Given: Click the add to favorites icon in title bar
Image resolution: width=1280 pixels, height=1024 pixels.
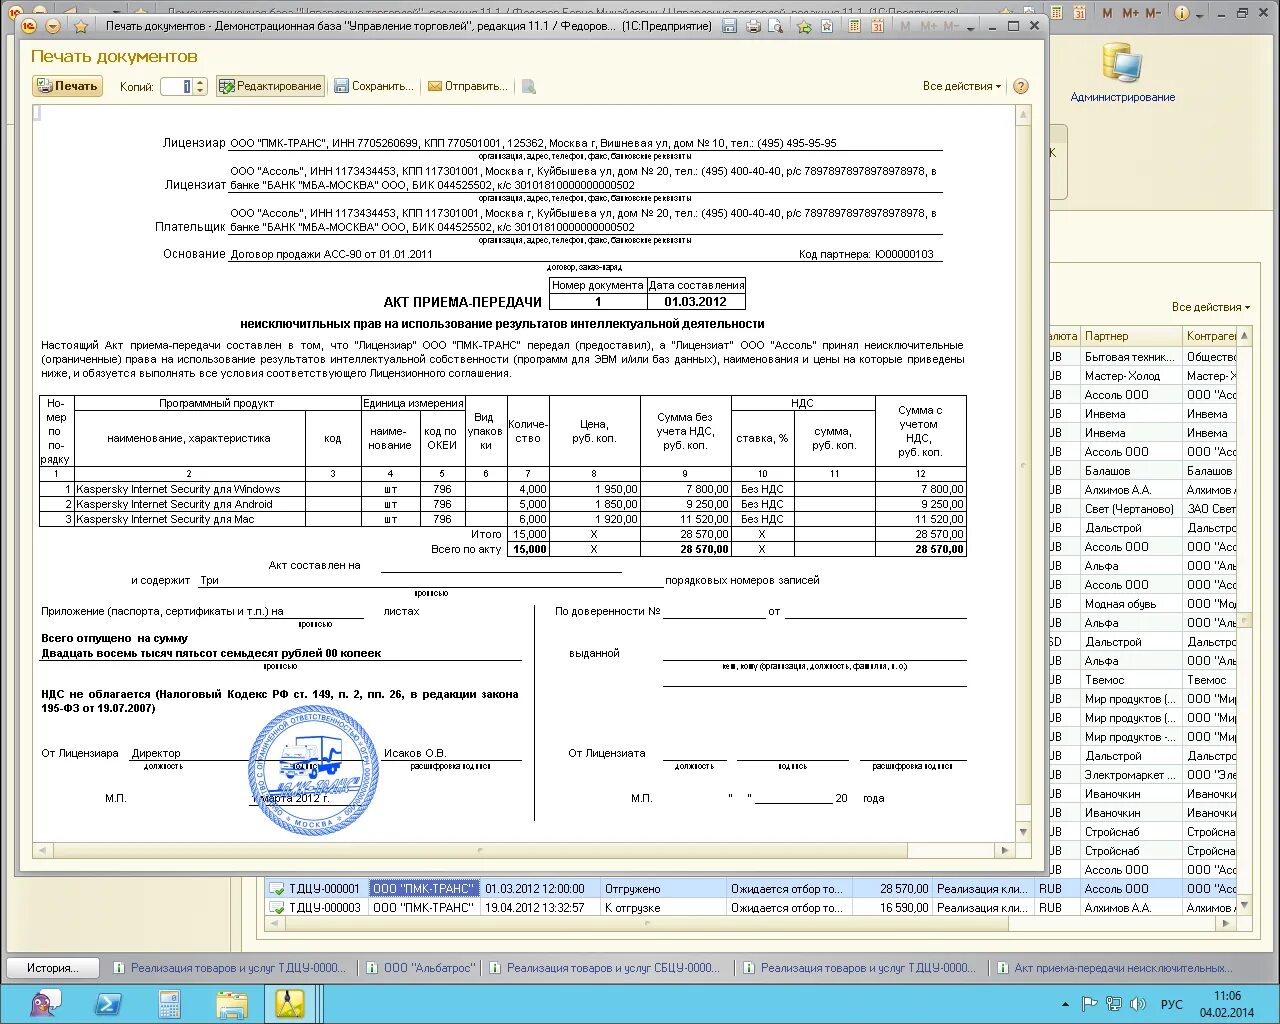Looking at the screenshot, I should pyautogui.click(x=804, y=26).
